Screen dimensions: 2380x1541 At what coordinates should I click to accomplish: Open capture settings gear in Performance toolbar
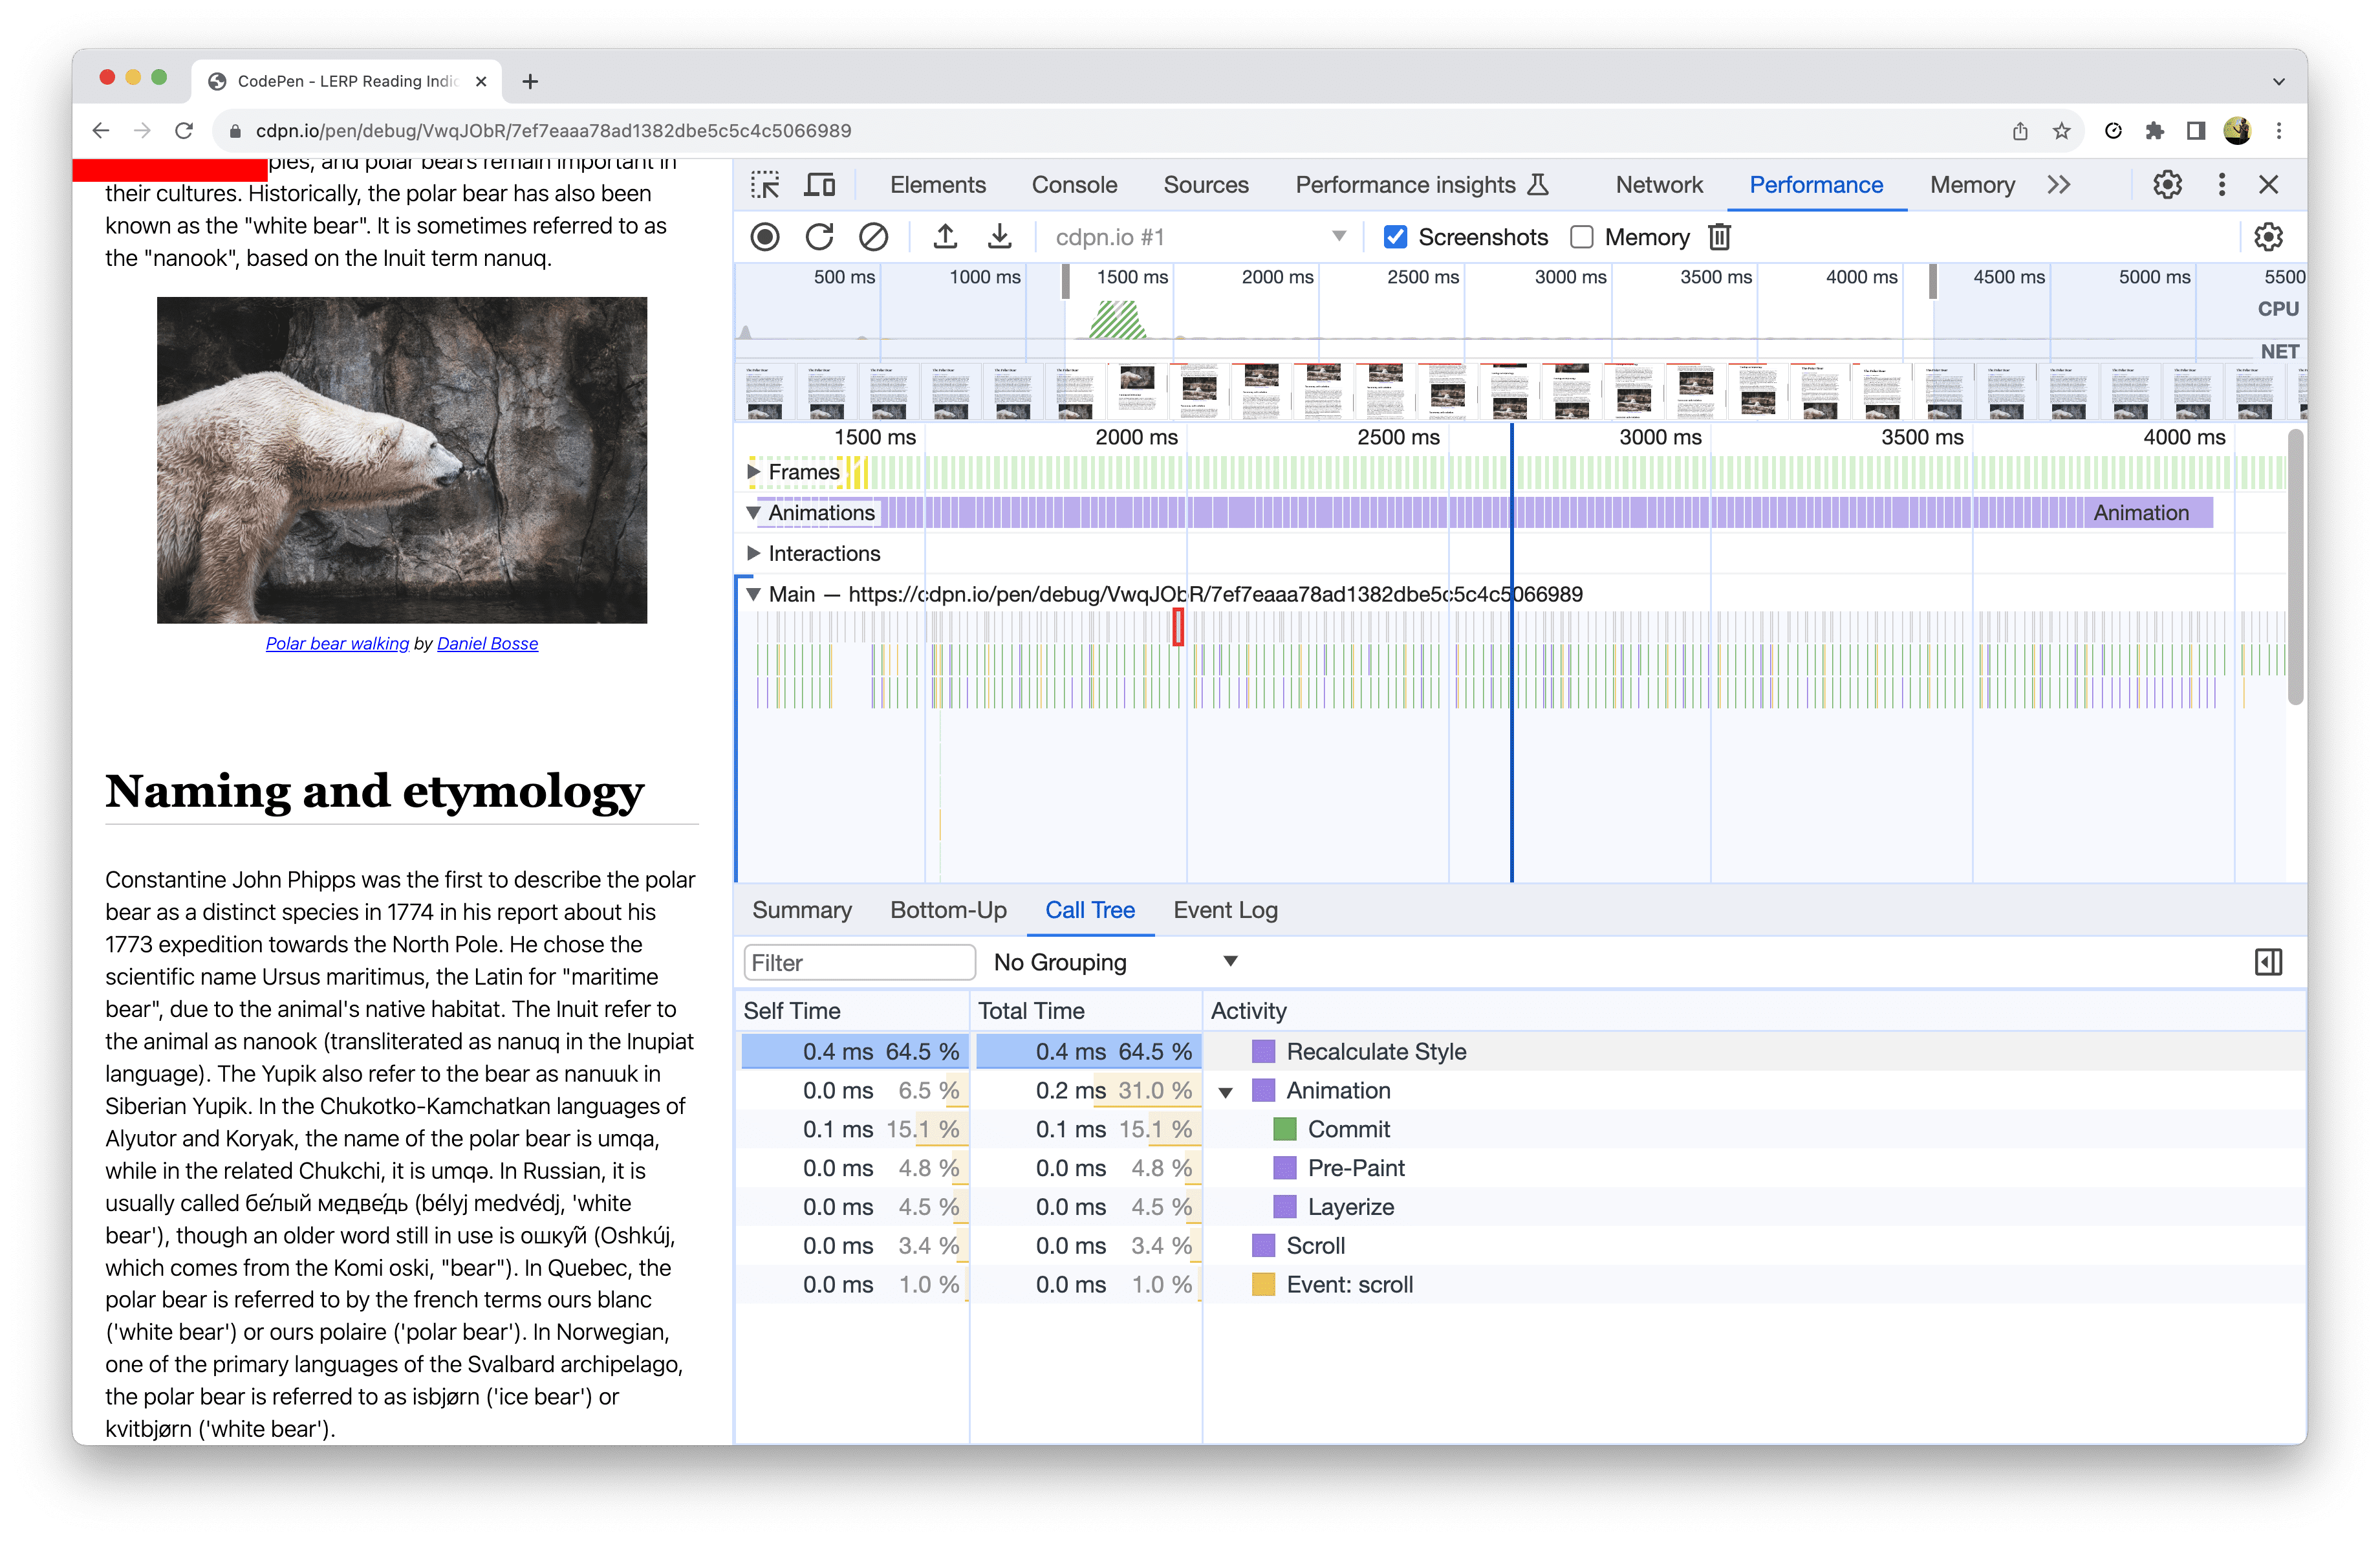[2267, 237]
